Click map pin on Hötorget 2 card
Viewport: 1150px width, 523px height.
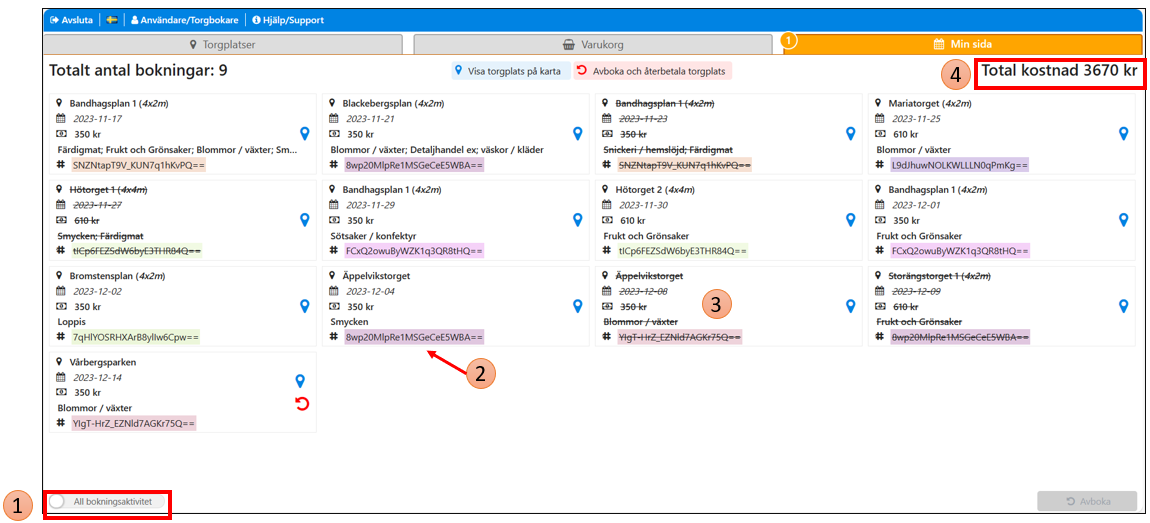coord(850,219)
